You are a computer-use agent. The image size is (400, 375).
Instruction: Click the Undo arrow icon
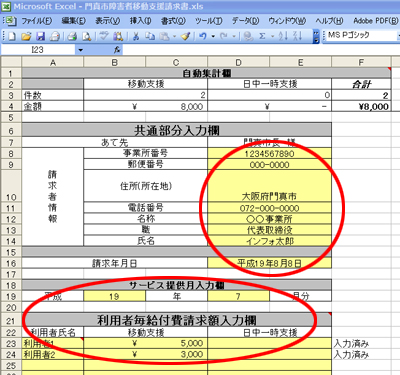(203, 36)
